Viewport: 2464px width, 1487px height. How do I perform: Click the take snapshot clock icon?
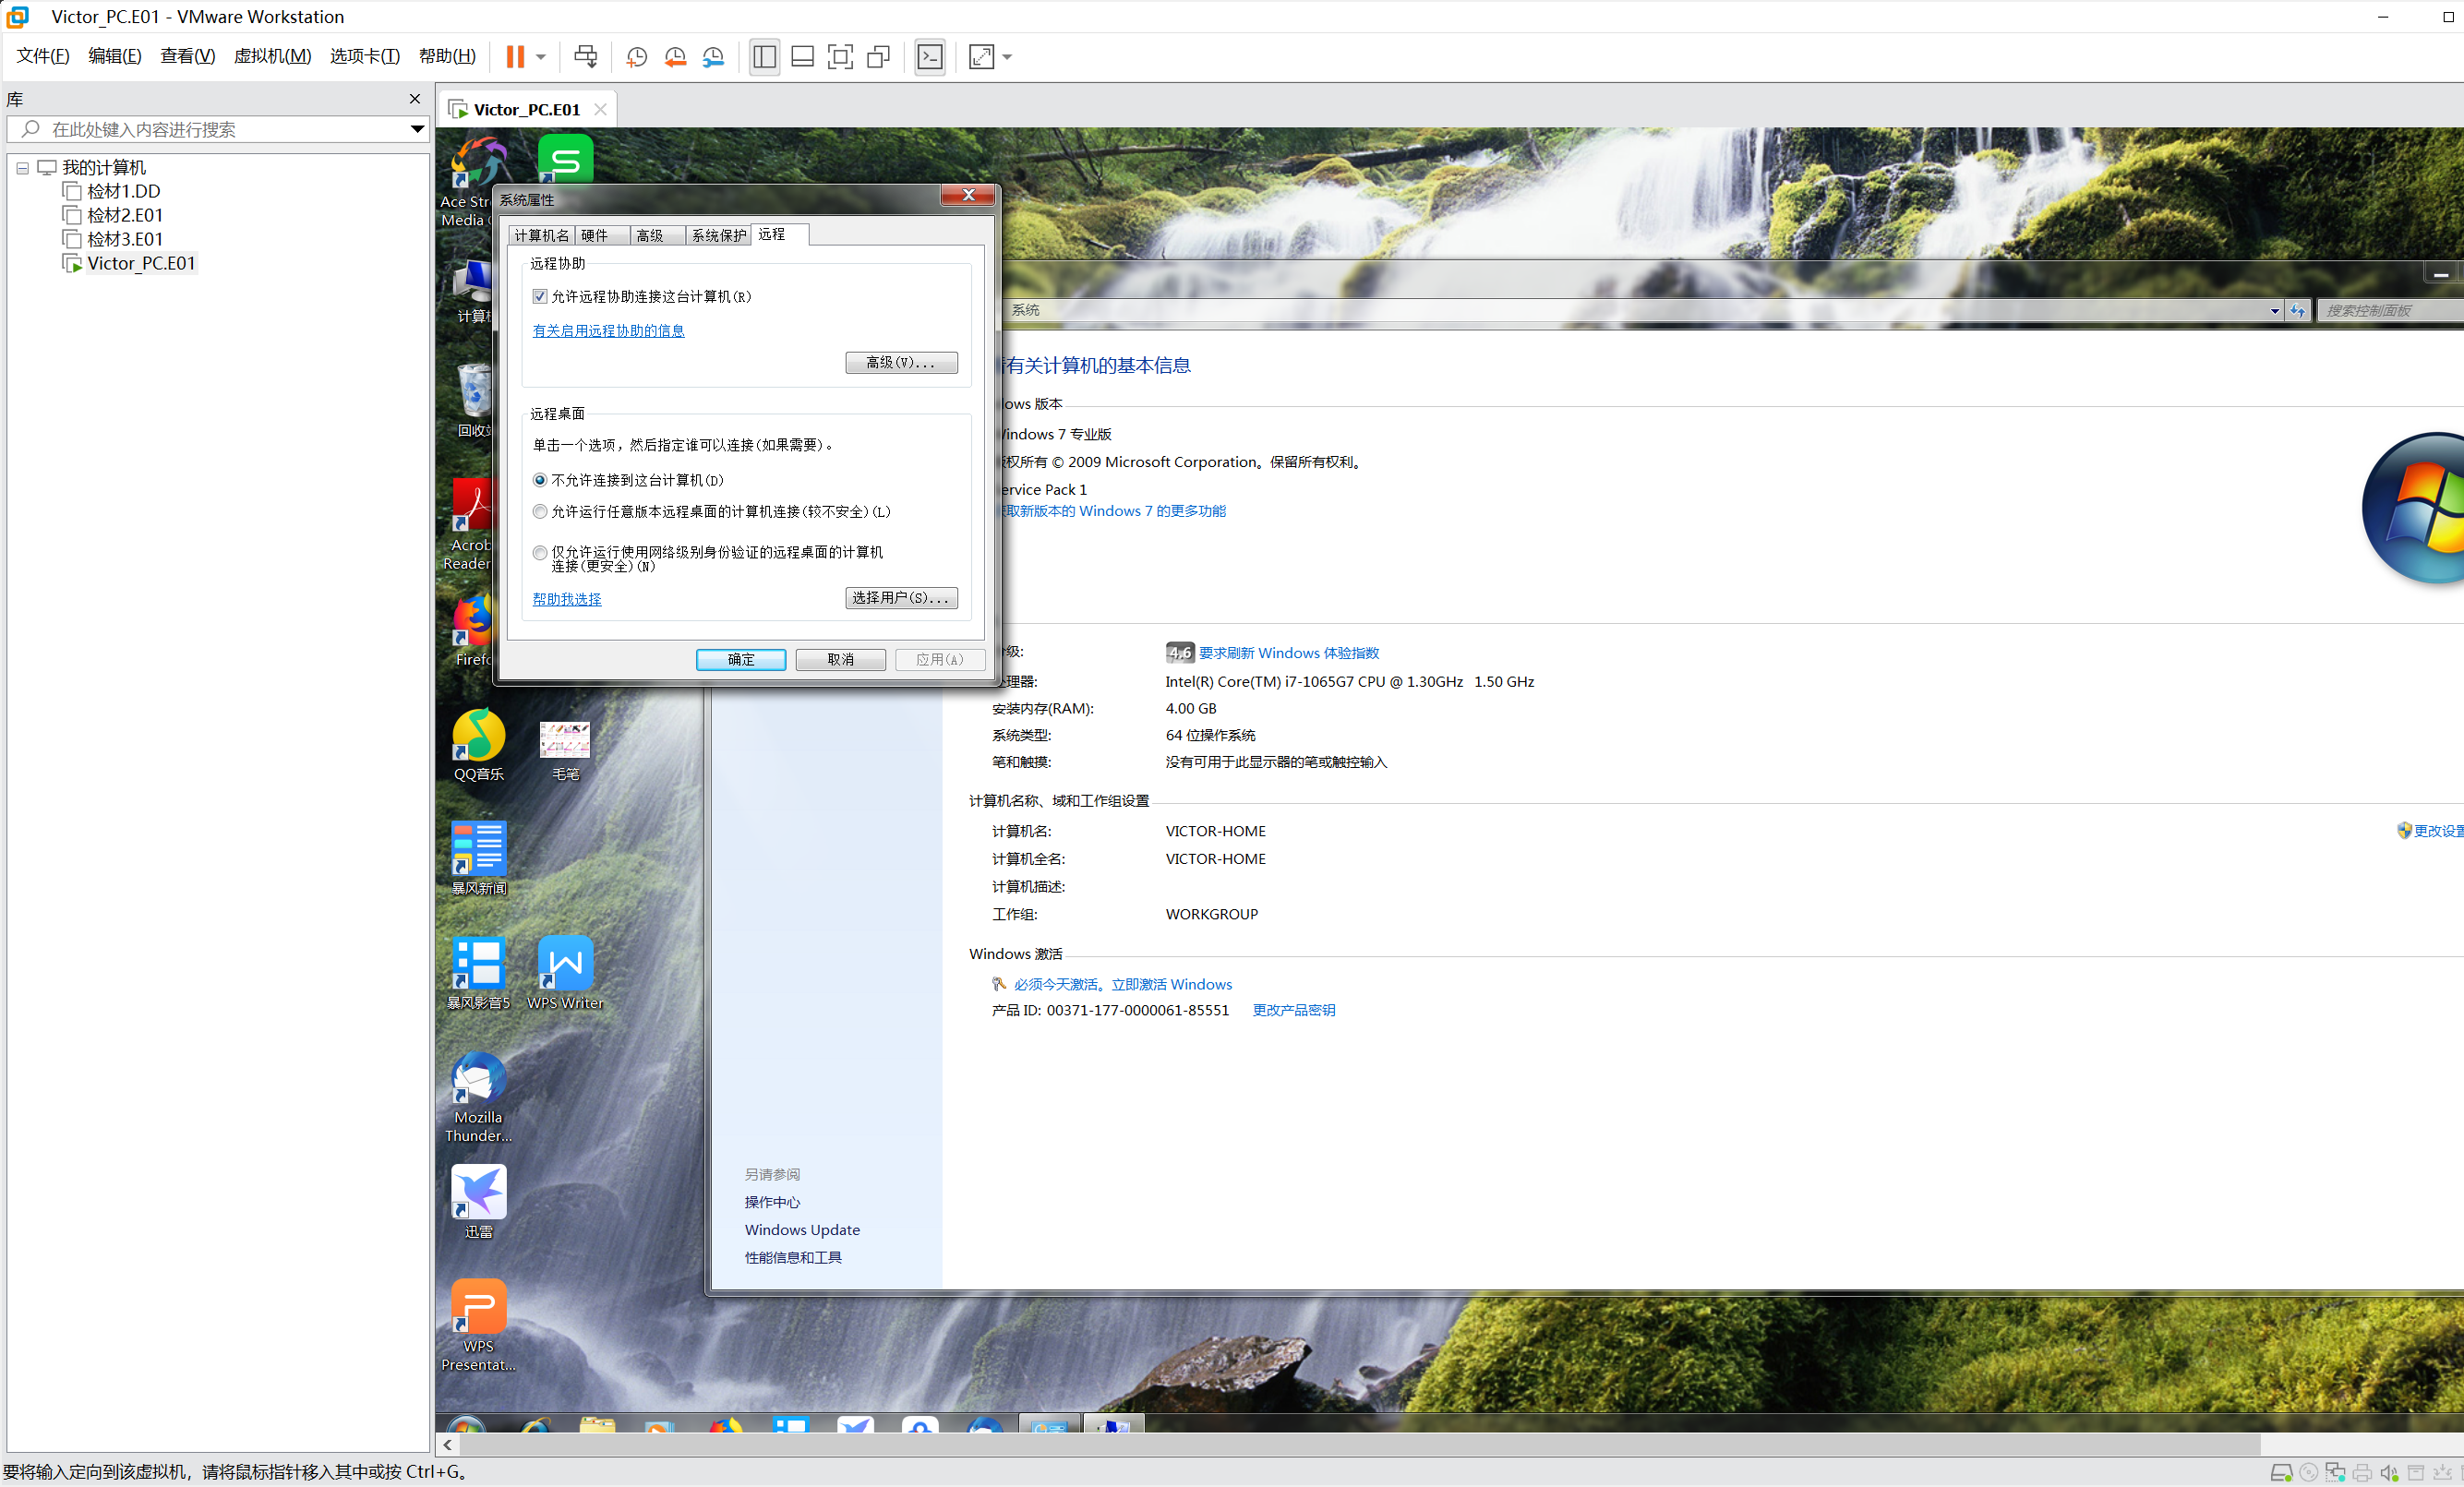[x=636, y=57]
